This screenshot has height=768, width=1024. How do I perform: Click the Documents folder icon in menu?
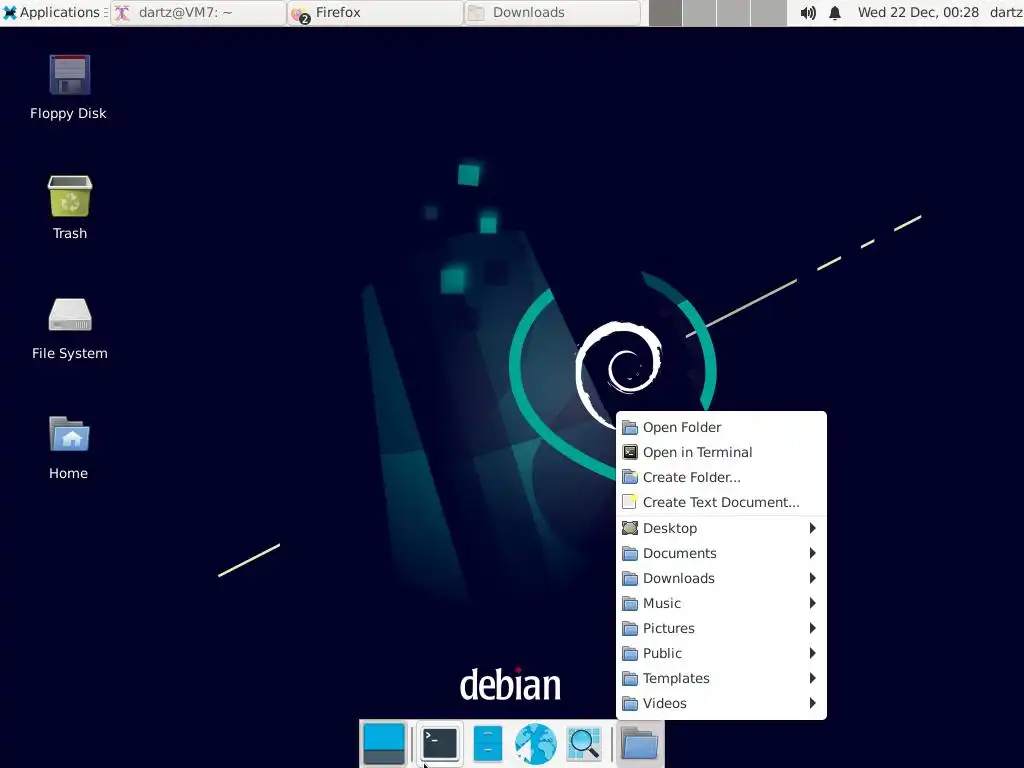(630, 553)
